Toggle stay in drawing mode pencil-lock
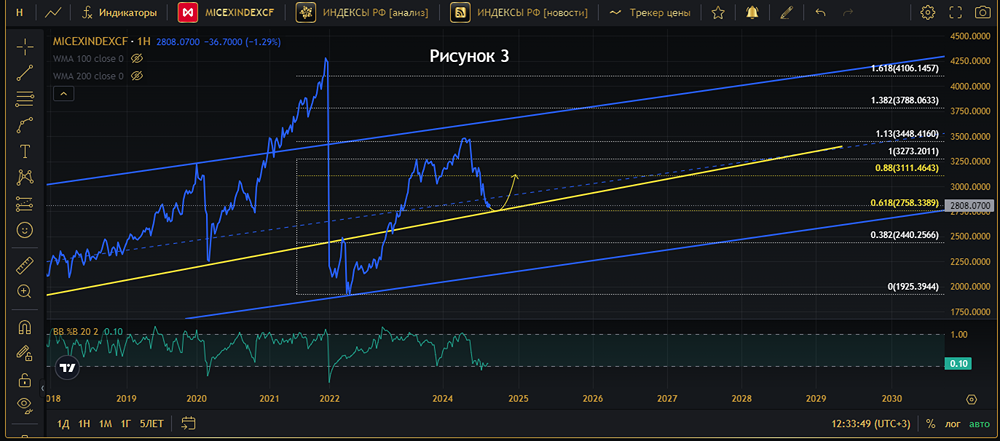The height and width of the screenshot is (441, 1000). (25, 352)
